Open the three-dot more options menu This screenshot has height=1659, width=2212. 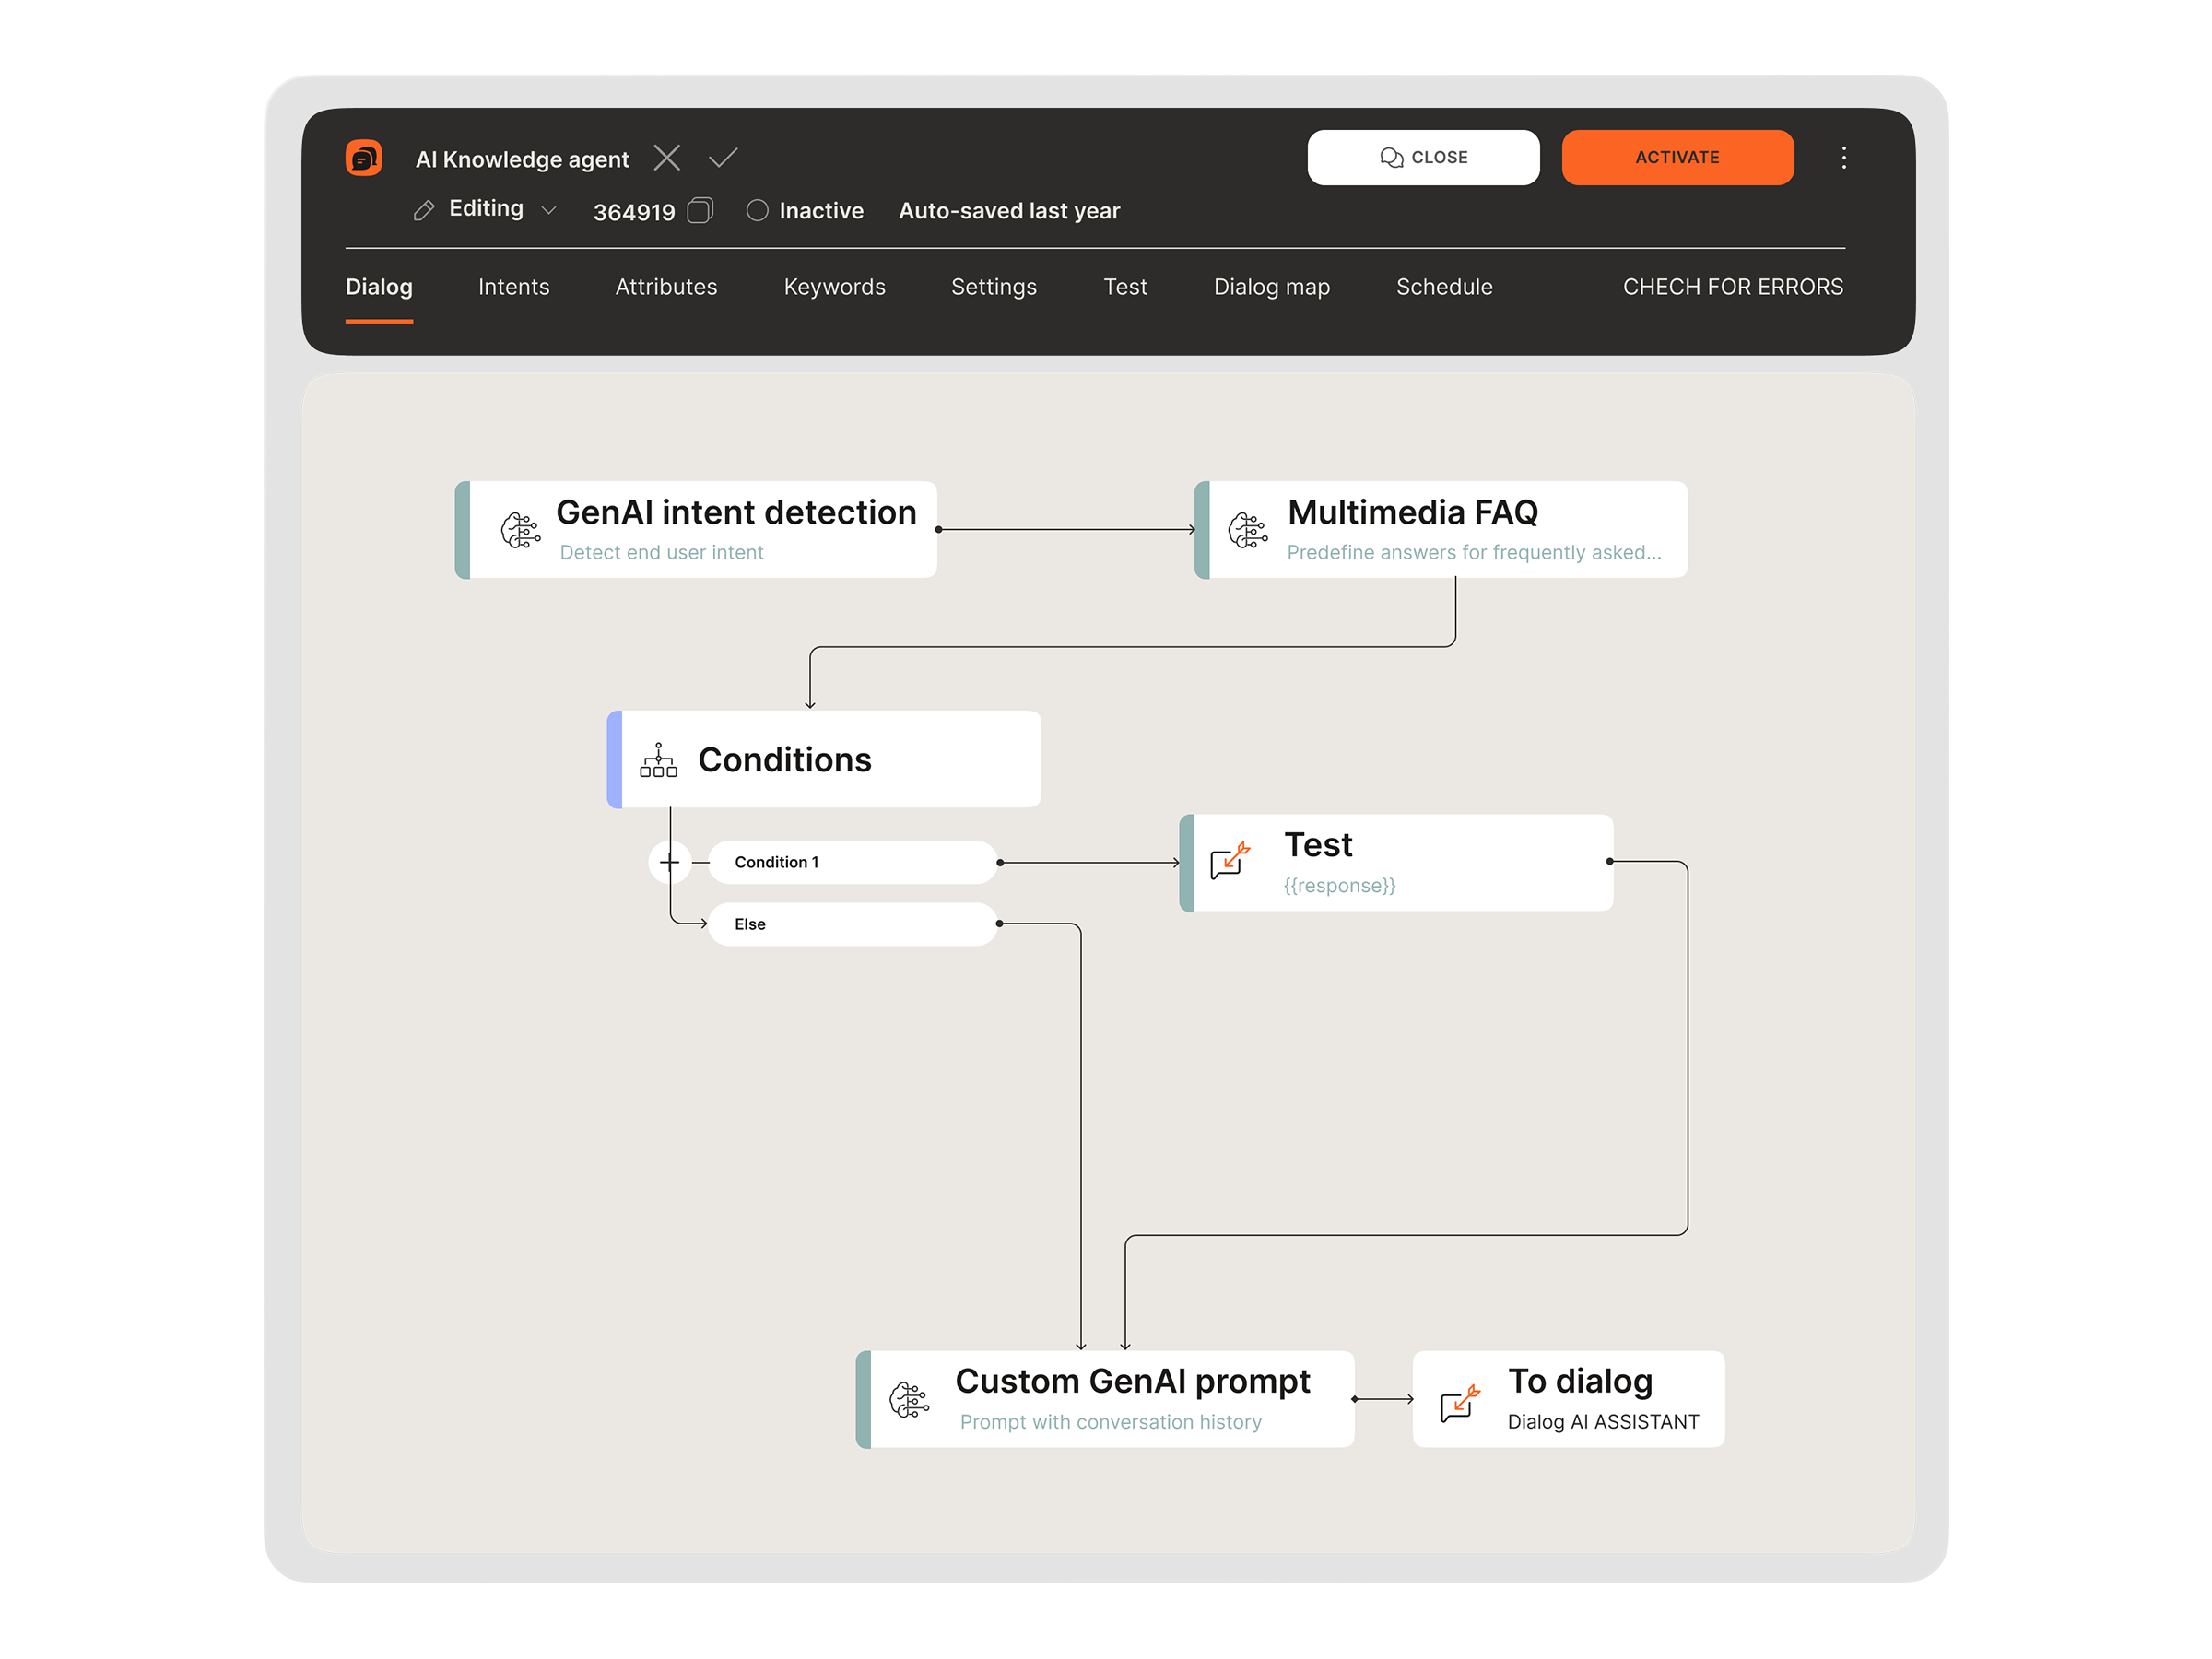click(1843, 158)
